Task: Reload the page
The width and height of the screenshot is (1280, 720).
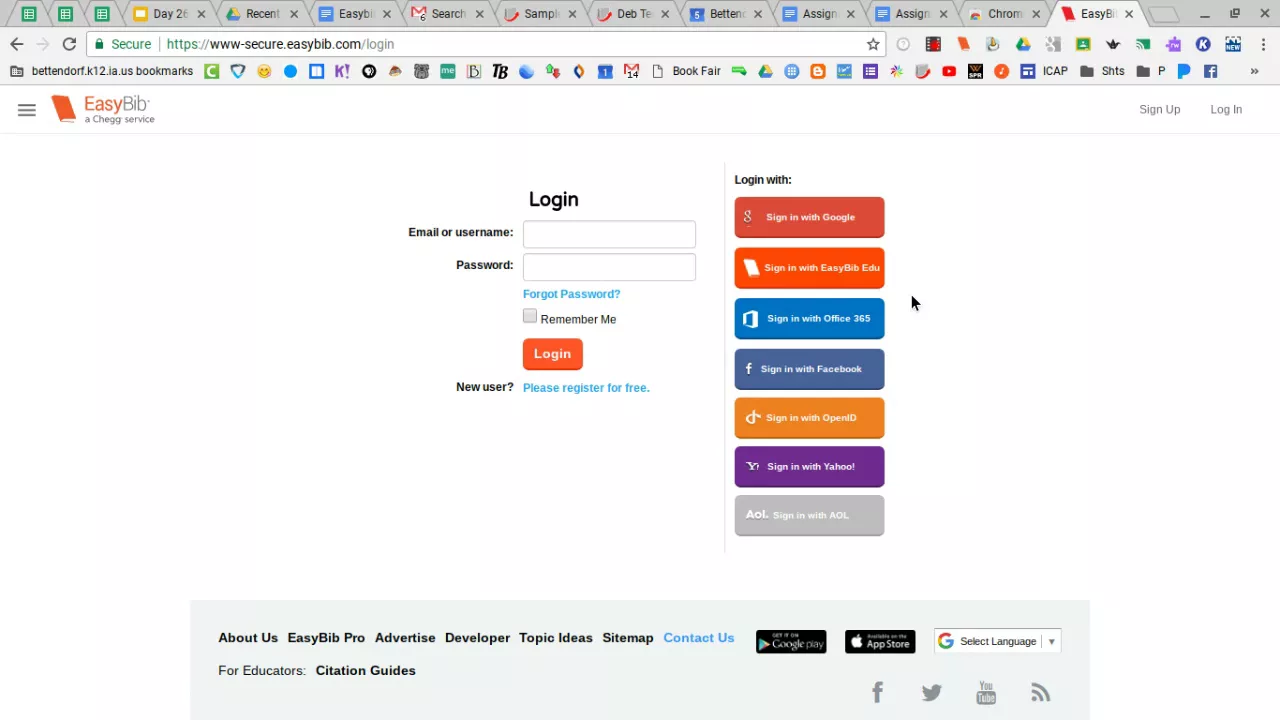Action: (x=69, y=44)
